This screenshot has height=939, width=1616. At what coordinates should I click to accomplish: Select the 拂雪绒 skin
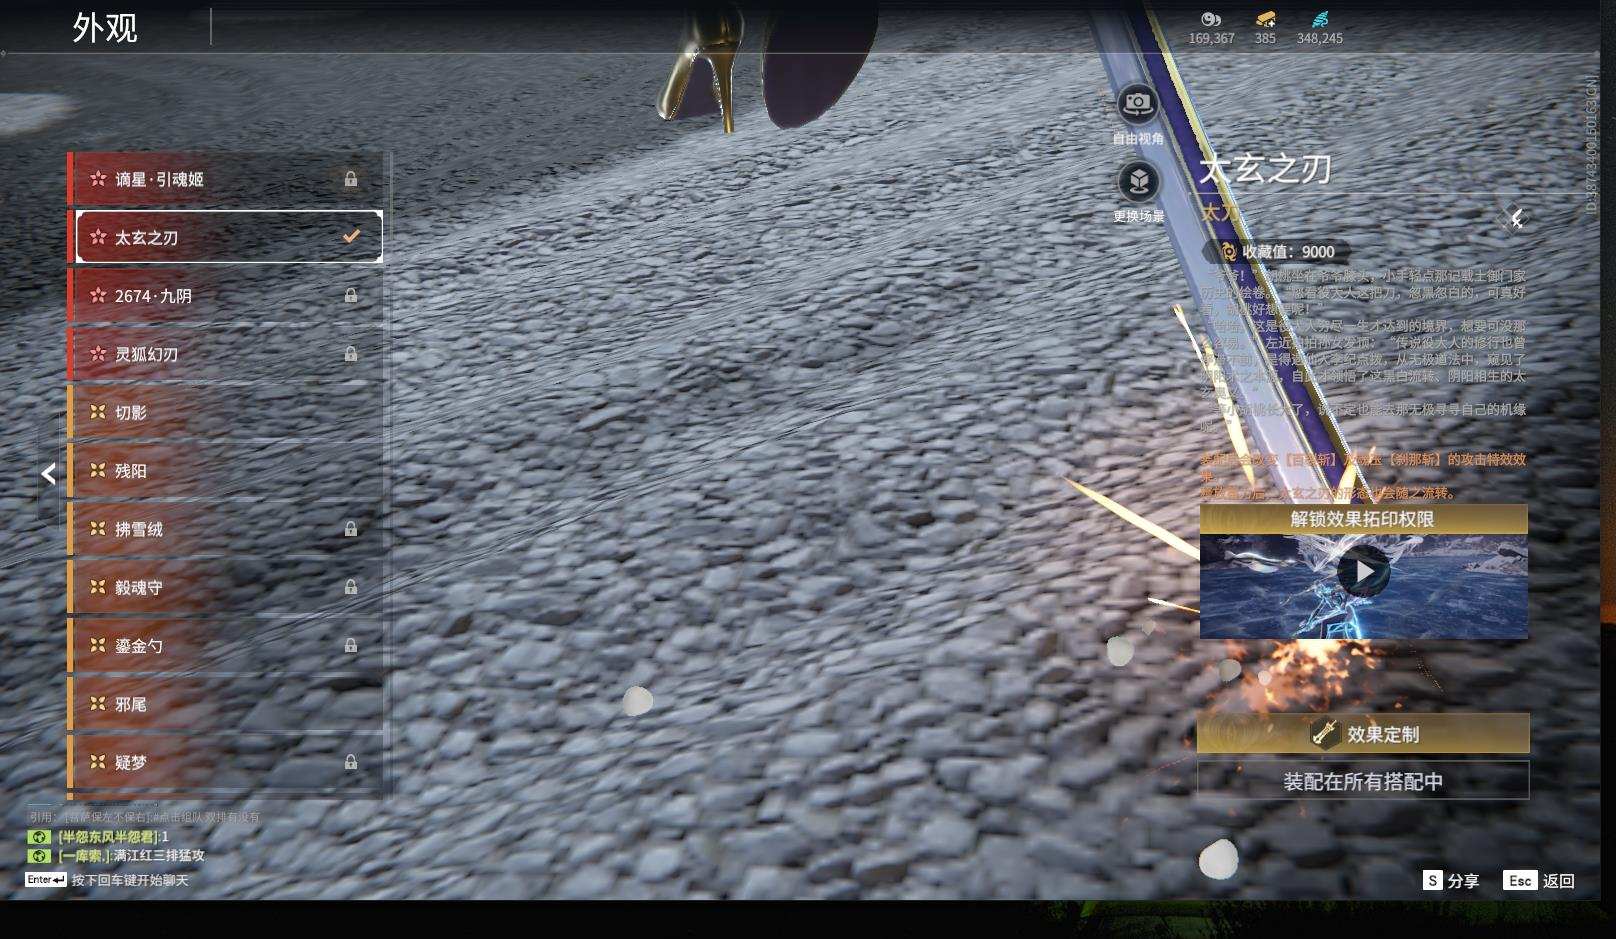[226, 529]
